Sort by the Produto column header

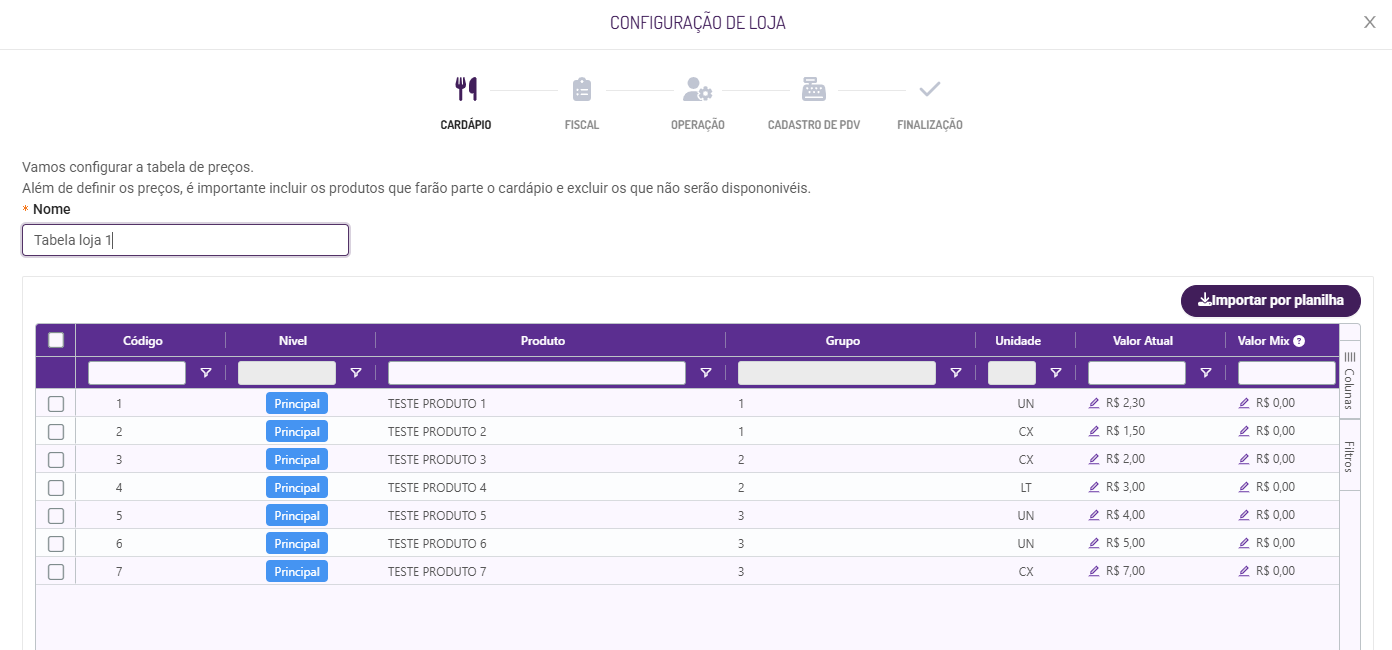pyautogui.click(x=543, y=341)
